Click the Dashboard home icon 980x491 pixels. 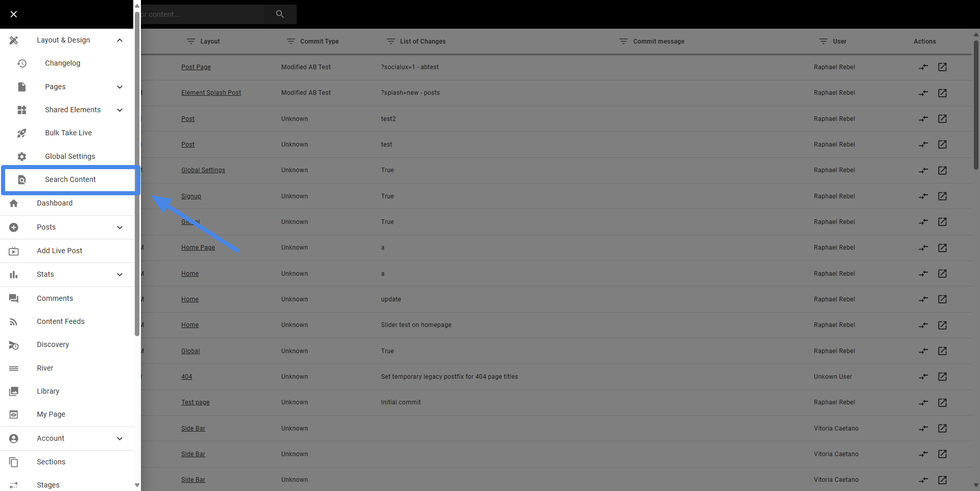pos(14,203)
